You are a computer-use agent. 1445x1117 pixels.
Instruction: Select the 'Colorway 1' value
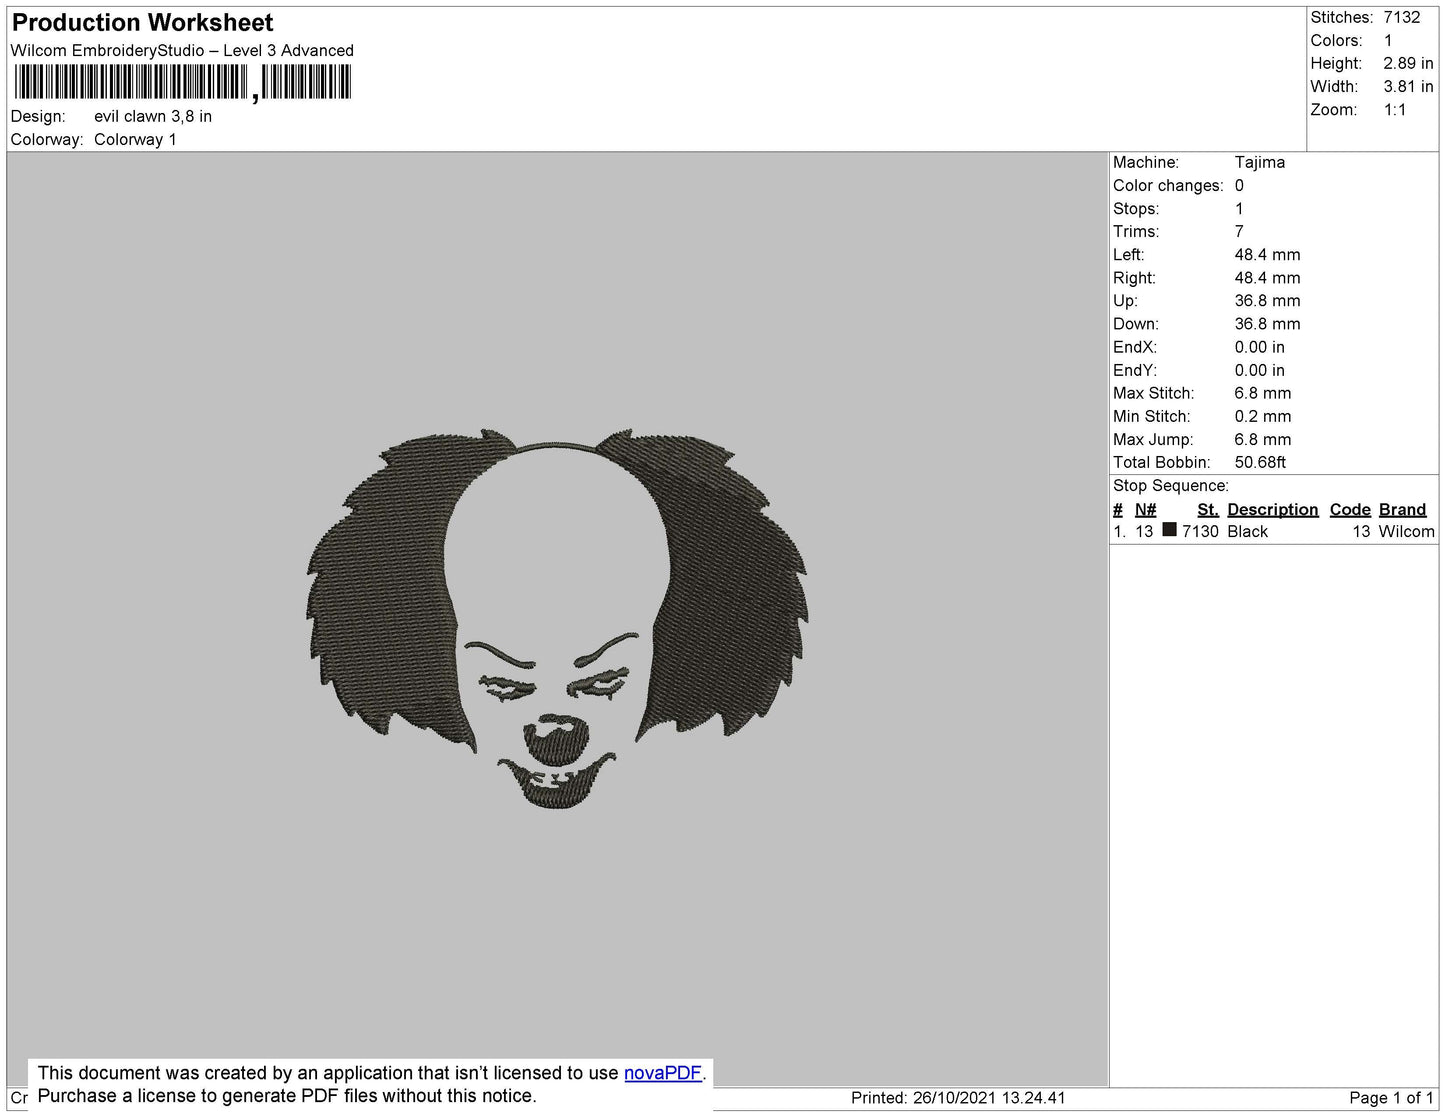coord(135,139)
